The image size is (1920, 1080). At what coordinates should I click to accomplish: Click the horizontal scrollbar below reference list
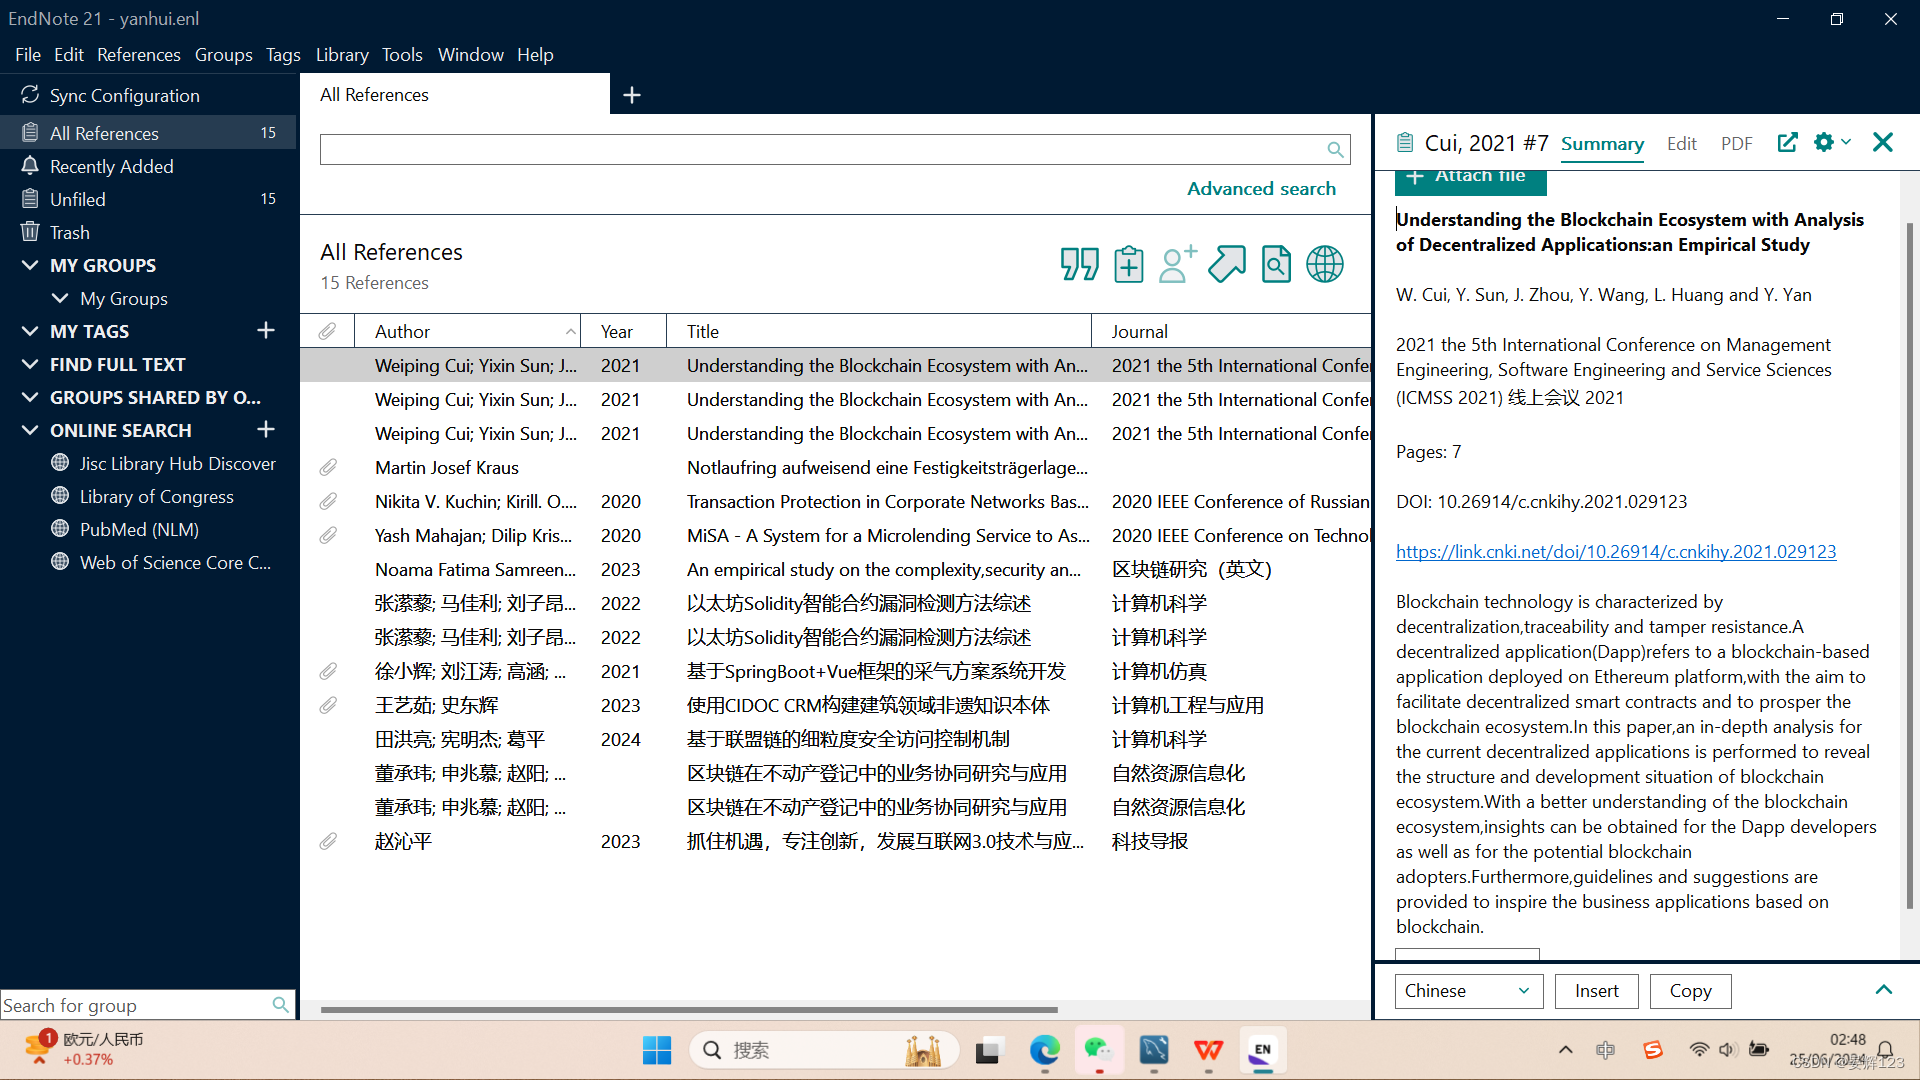pyautogui.click(x=688, y=1010)
